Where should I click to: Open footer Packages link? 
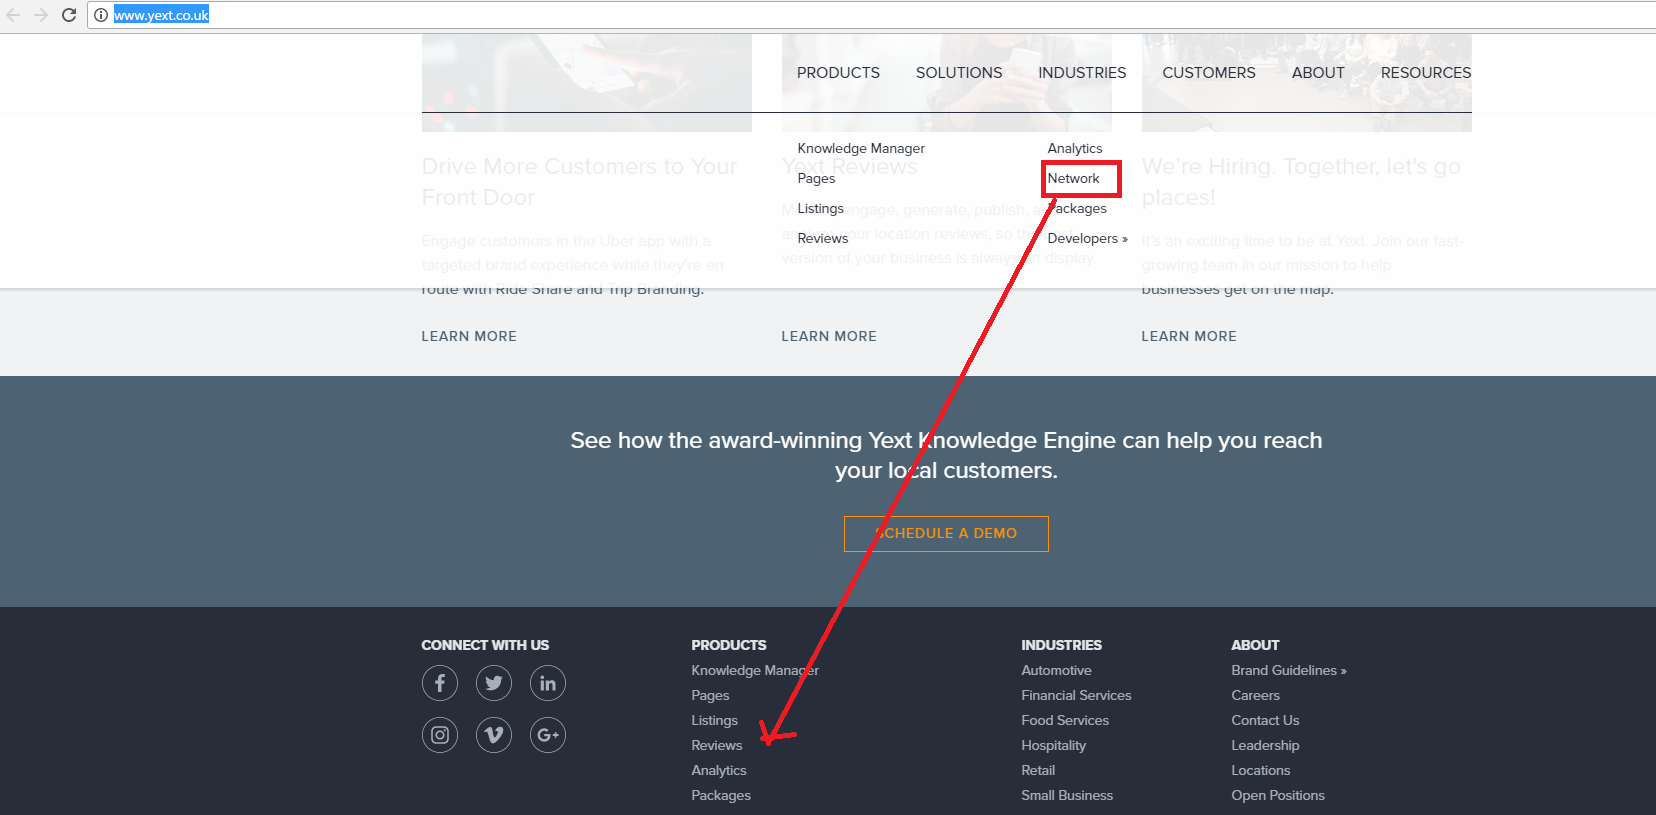click(x=721, y=795)
